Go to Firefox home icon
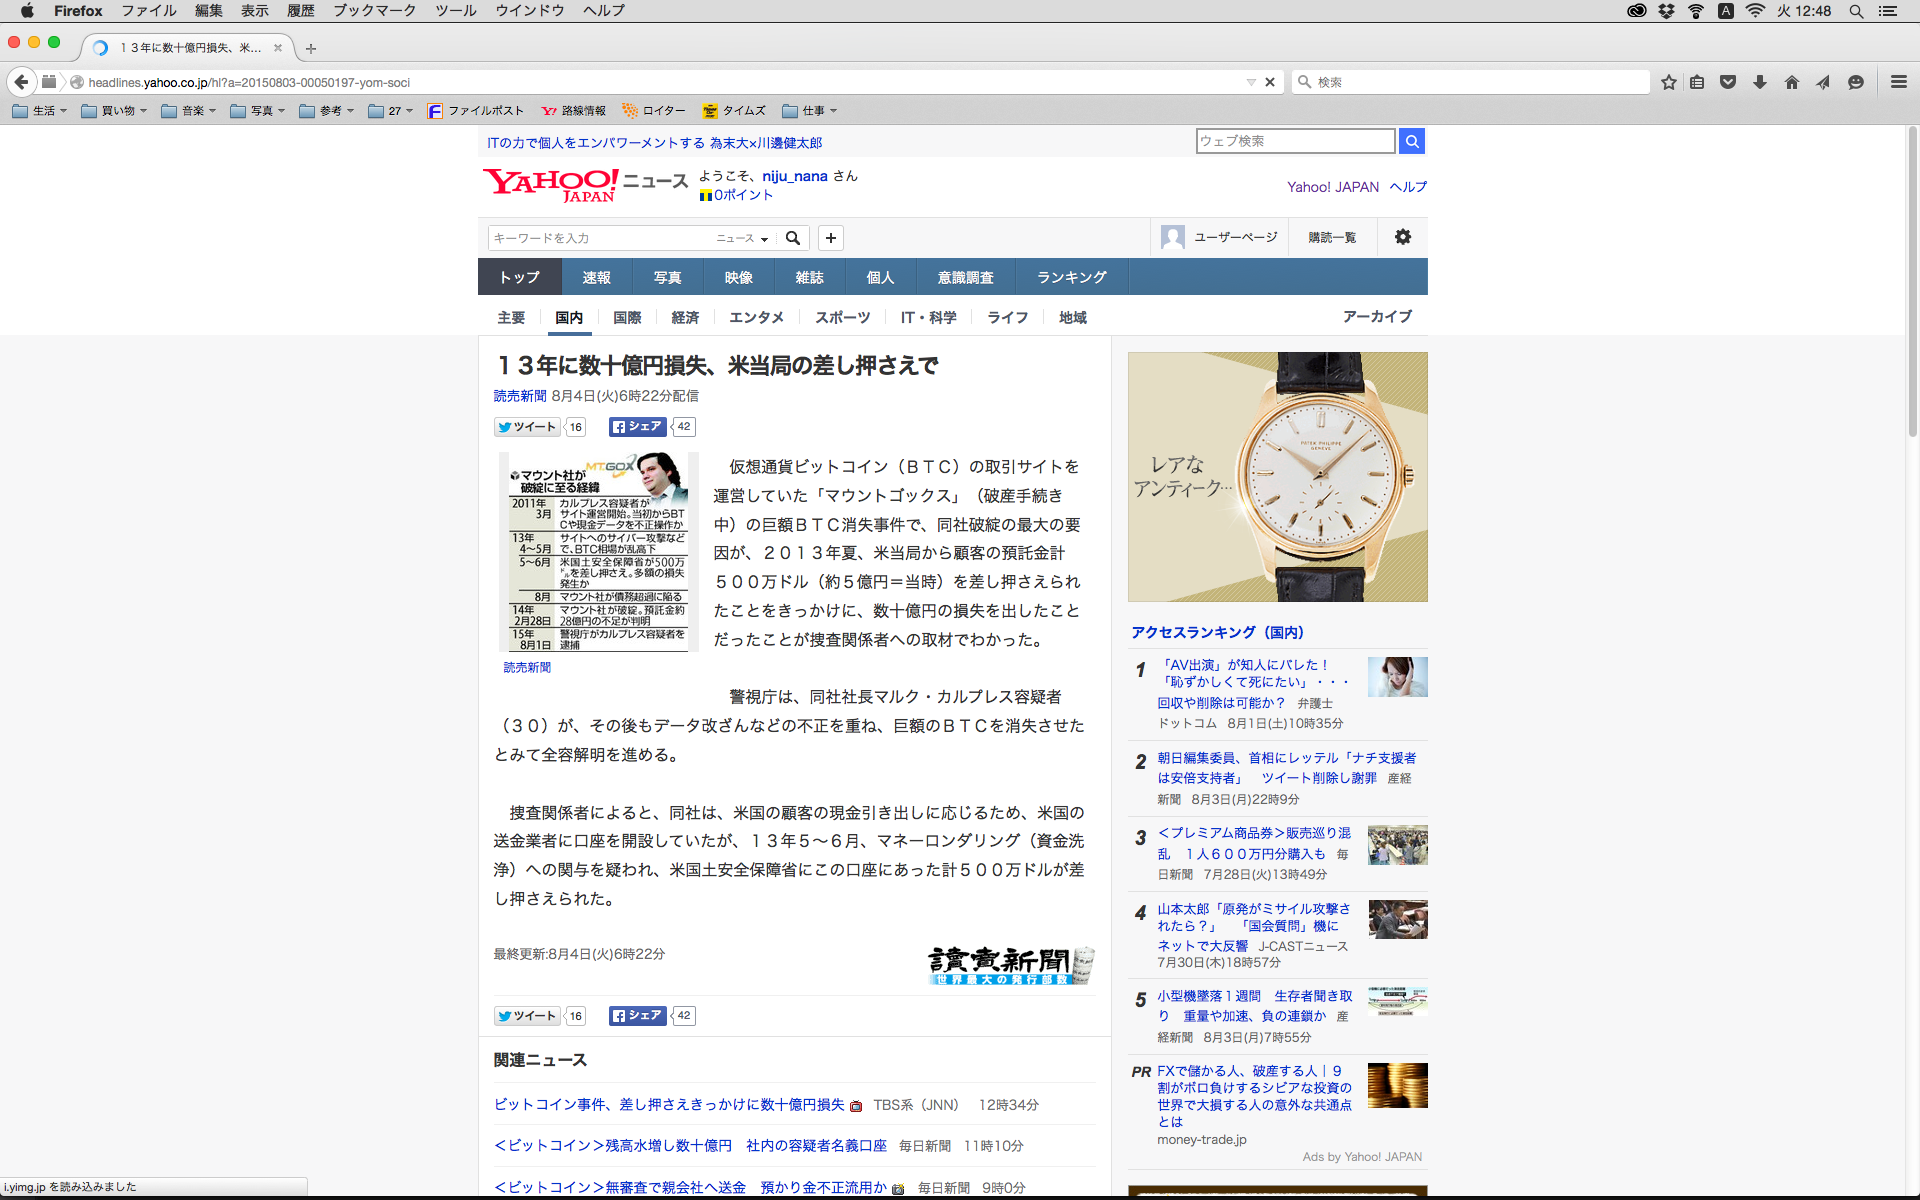Viewport: 1920px width, 1200px height. (x=1791, y=82)
